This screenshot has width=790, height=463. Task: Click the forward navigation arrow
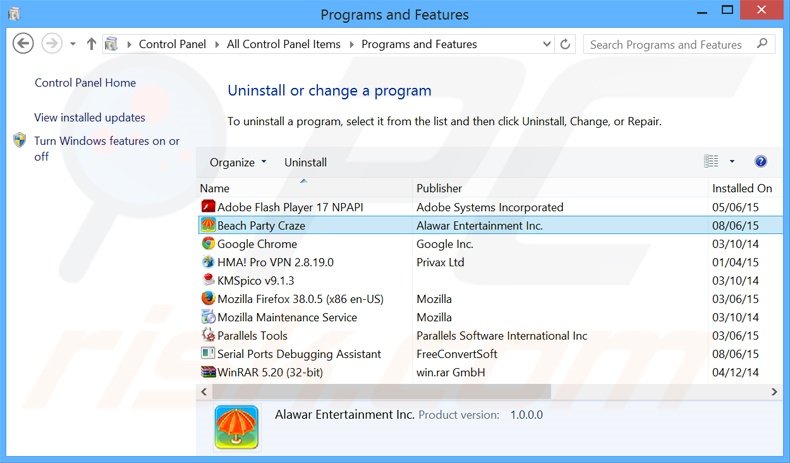tap(51, 43)
